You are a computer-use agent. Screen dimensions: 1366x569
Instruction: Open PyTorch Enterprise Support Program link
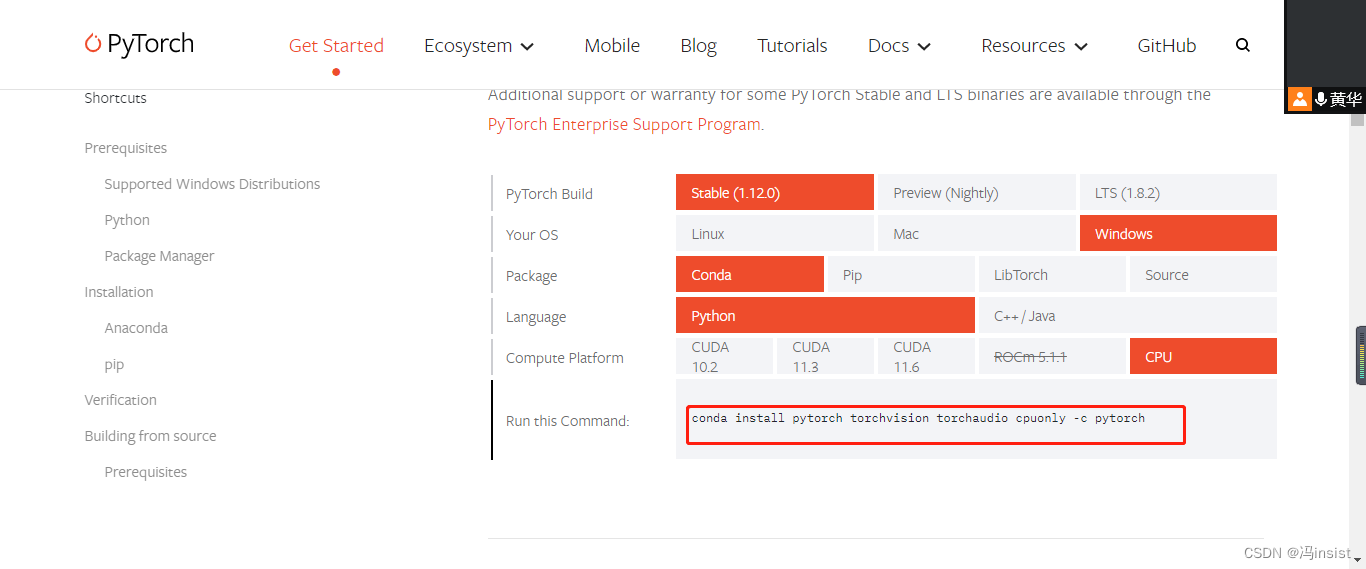(x=624, y=125)
